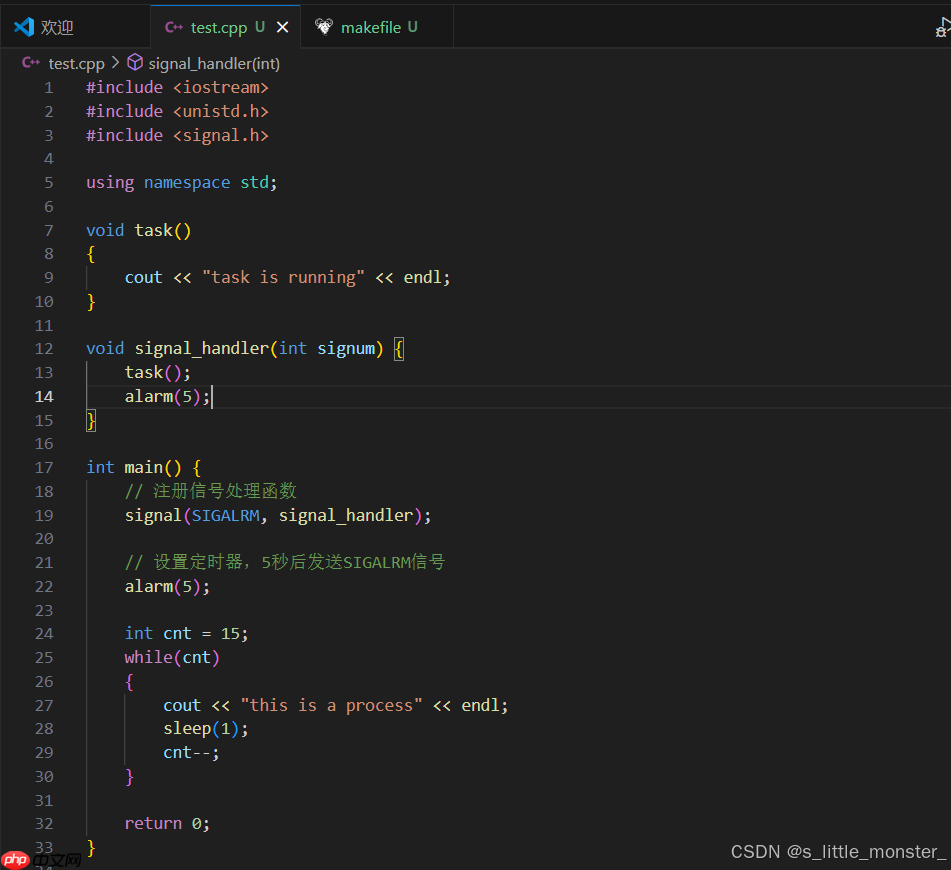Click the 'signum' parameter name
Viewport: 951px width, 870px height.
click(x=346, y=349)
